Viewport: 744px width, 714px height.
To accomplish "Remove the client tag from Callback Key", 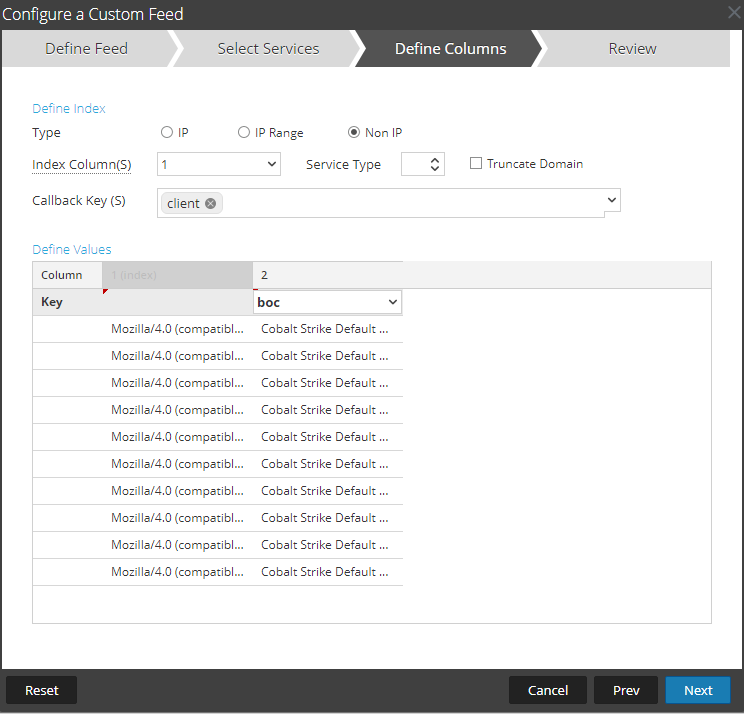I will point(210,203).
